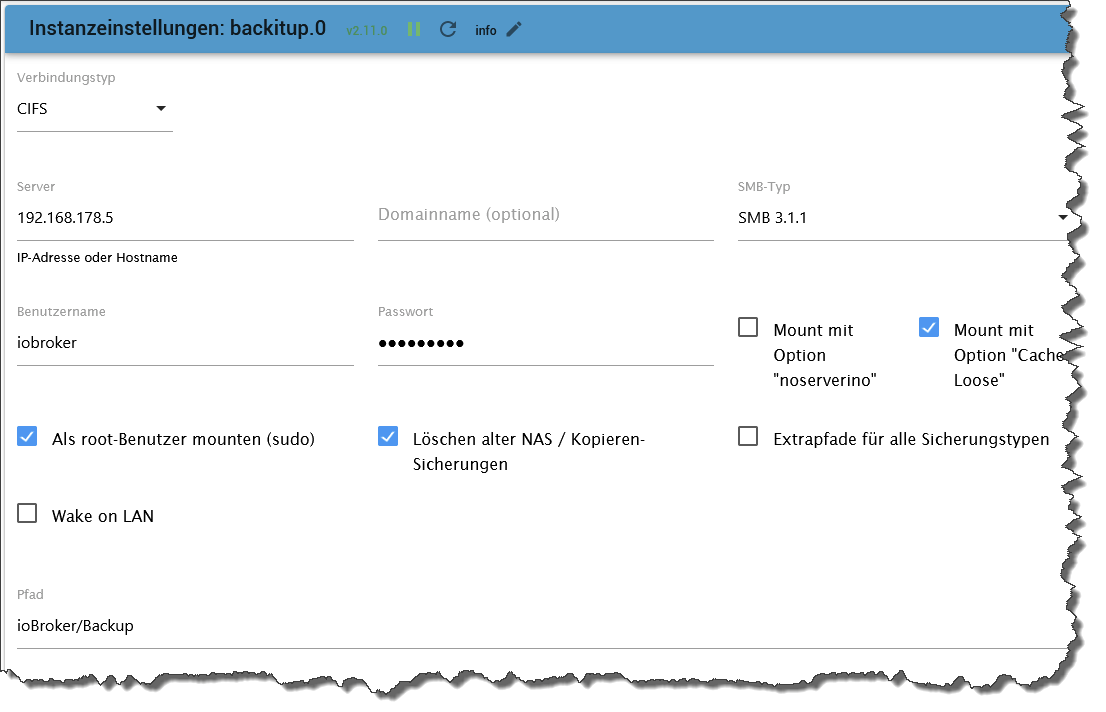Screen dimensions: 1106x712
Task: Click into the Benutzername field
Action: click(185, 343)
